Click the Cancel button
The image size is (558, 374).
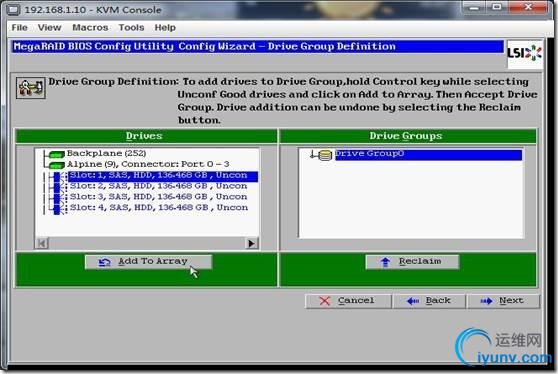pos(348,301)
